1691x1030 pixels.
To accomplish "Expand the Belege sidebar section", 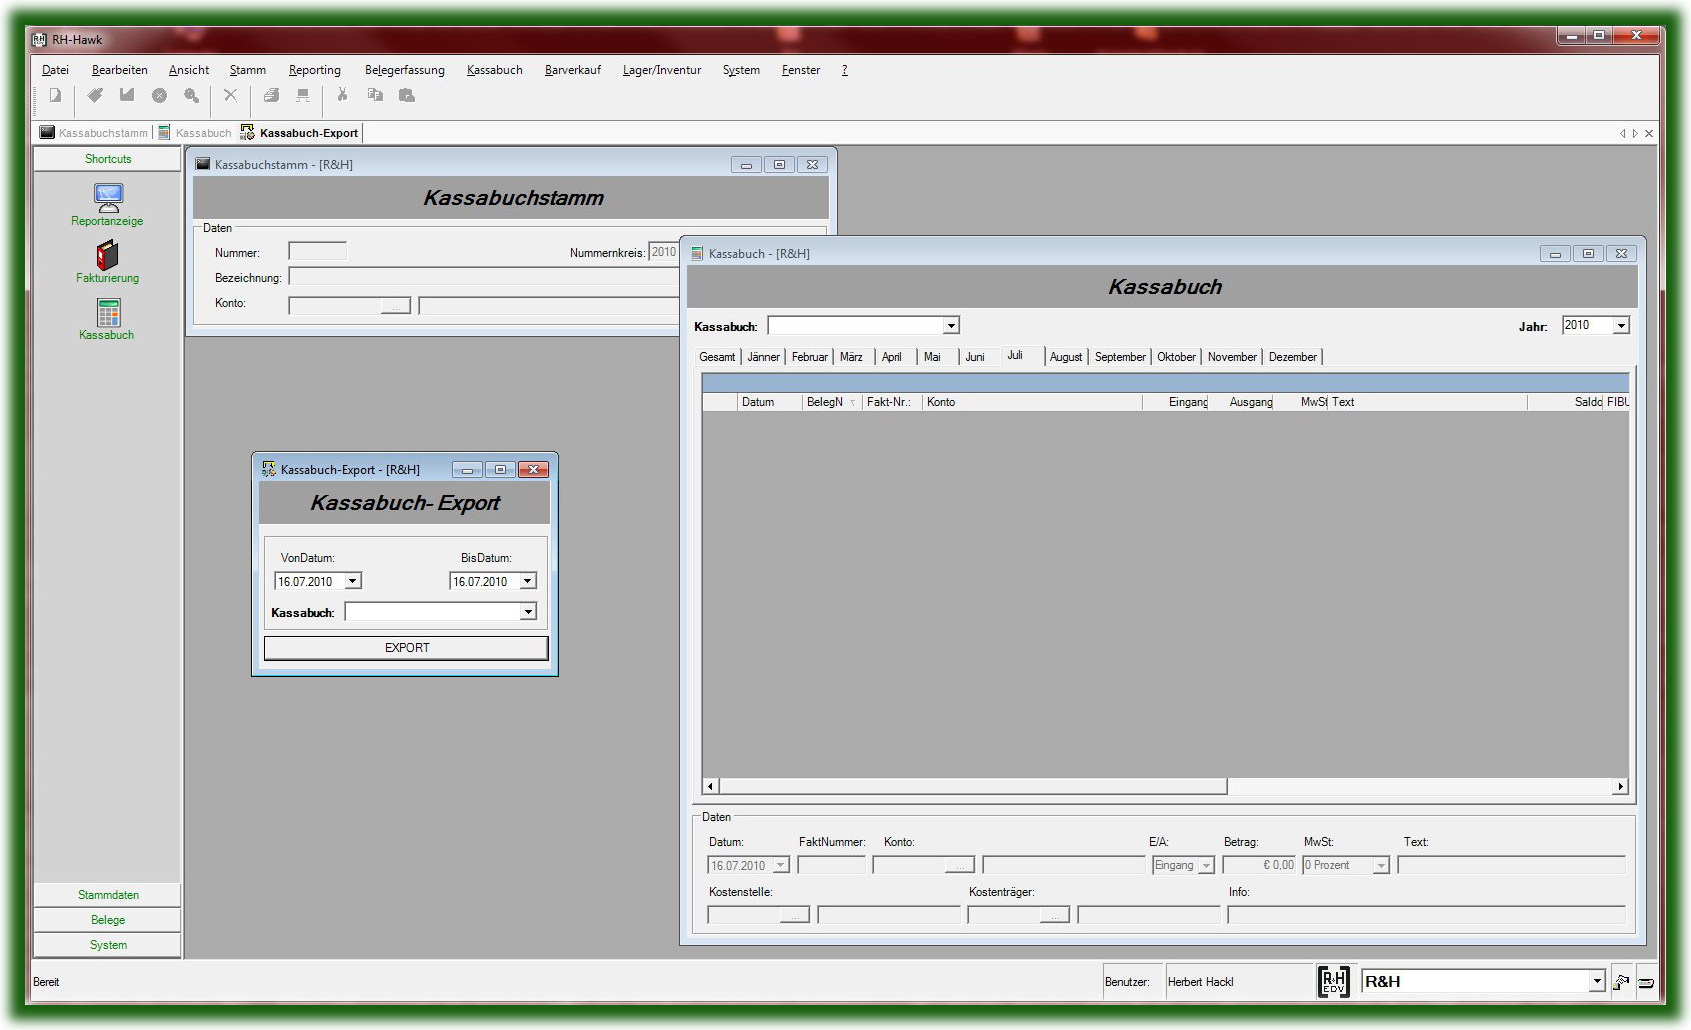I will pyautogui.click(x=108, y=920).
